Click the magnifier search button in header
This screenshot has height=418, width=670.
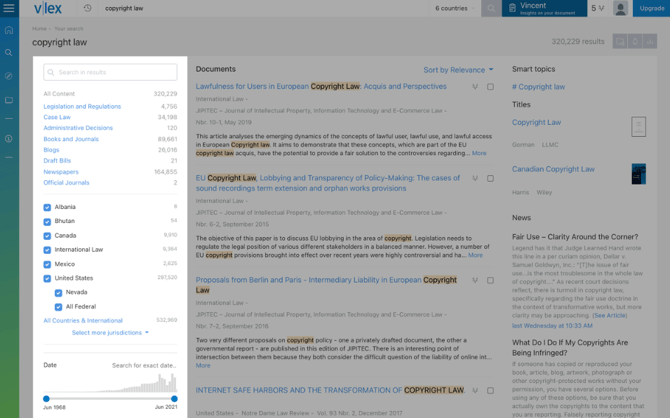(491, 8)
